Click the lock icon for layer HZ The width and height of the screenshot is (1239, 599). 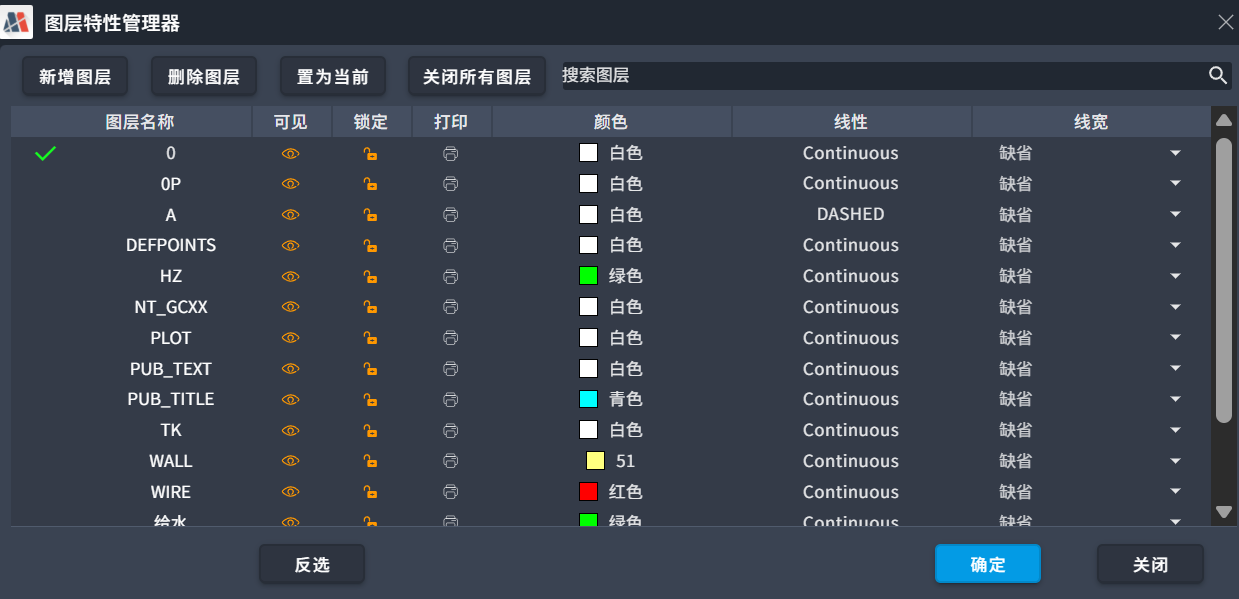[x=370, y=276]
